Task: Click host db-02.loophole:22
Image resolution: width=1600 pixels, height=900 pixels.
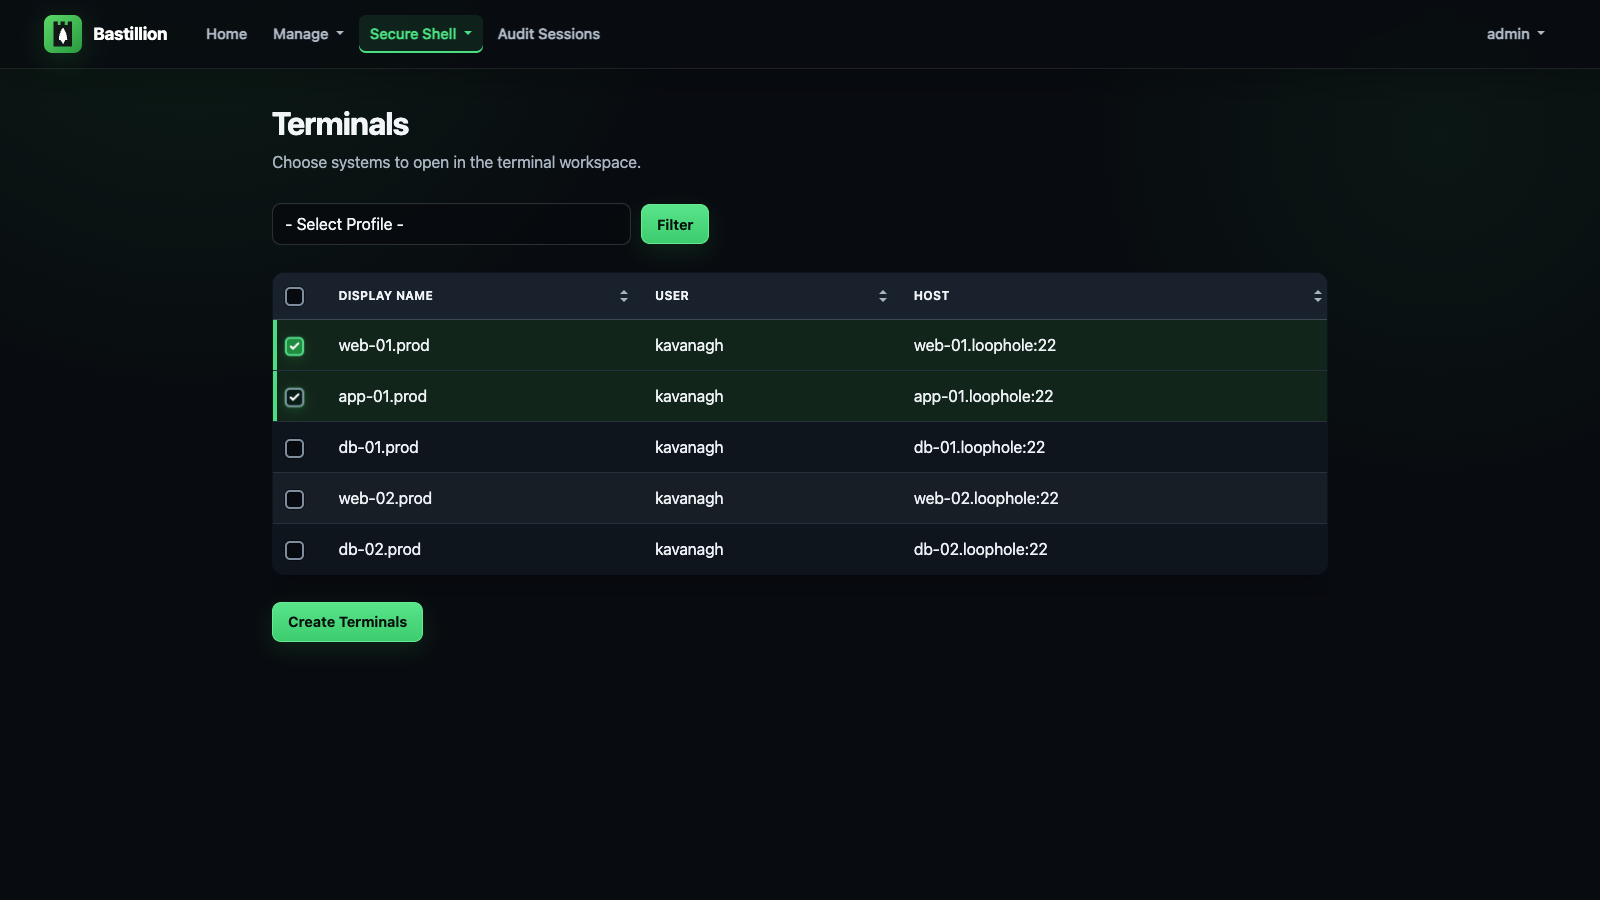Action: [x=980, y=549]
